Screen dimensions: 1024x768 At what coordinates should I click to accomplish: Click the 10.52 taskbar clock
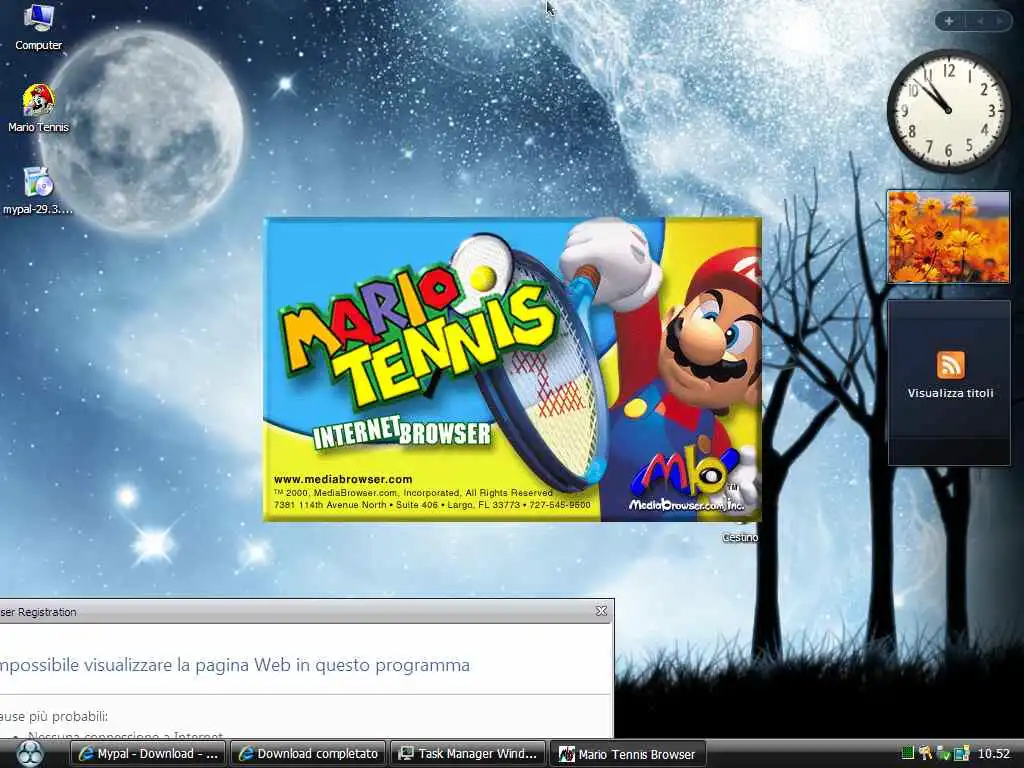pyautogui.click(x=993, y=754)
